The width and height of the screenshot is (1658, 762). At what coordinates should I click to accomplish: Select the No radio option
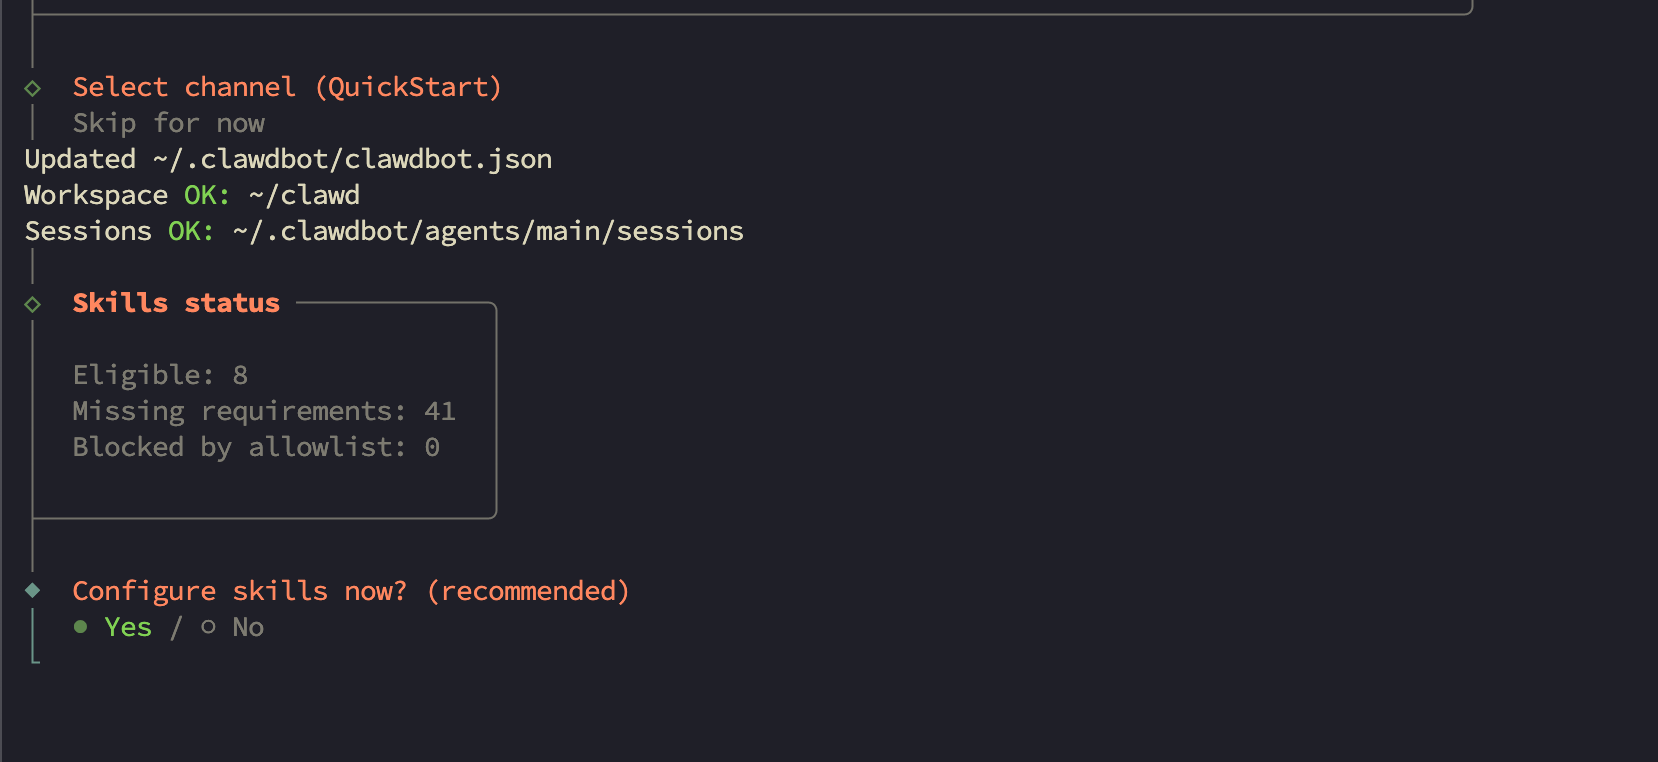tap(247, 627)
